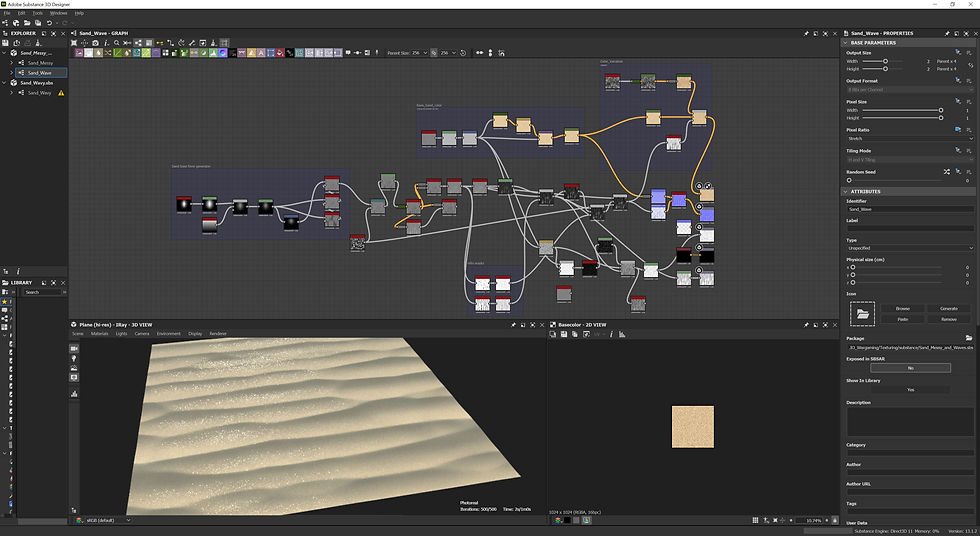Click the Random Seed shuffle icon

pyautogui.click(x=947, y=172)
